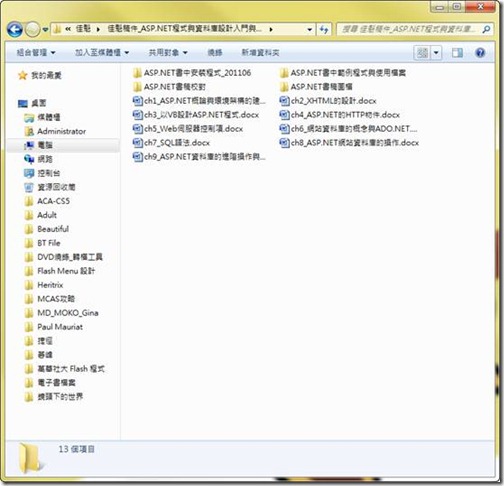Expand the address bar history dropdown
Viewport: 504px width, 486px height.
(310, 30)
